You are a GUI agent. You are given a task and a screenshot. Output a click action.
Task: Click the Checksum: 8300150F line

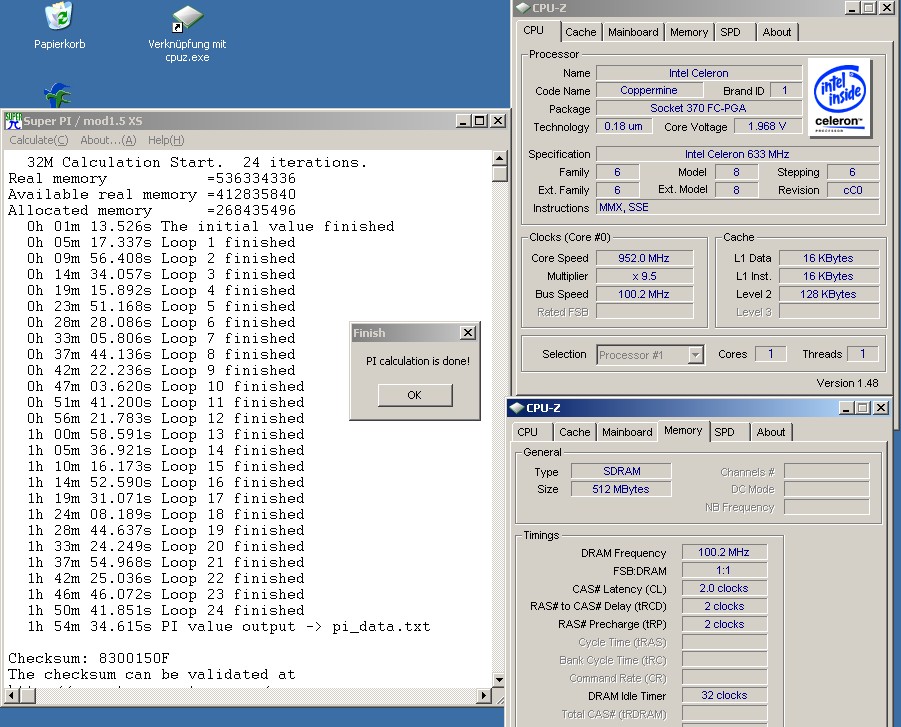[88, 658]
